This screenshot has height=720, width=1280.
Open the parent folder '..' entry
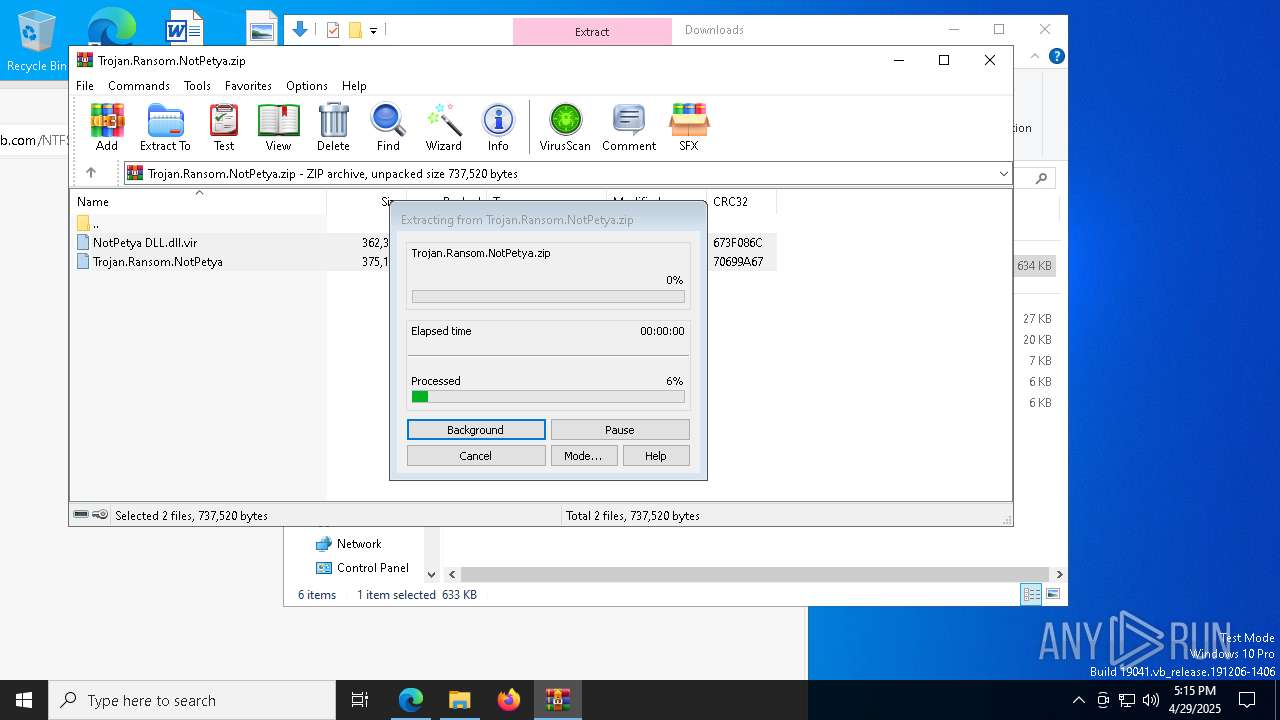(200, 223)
